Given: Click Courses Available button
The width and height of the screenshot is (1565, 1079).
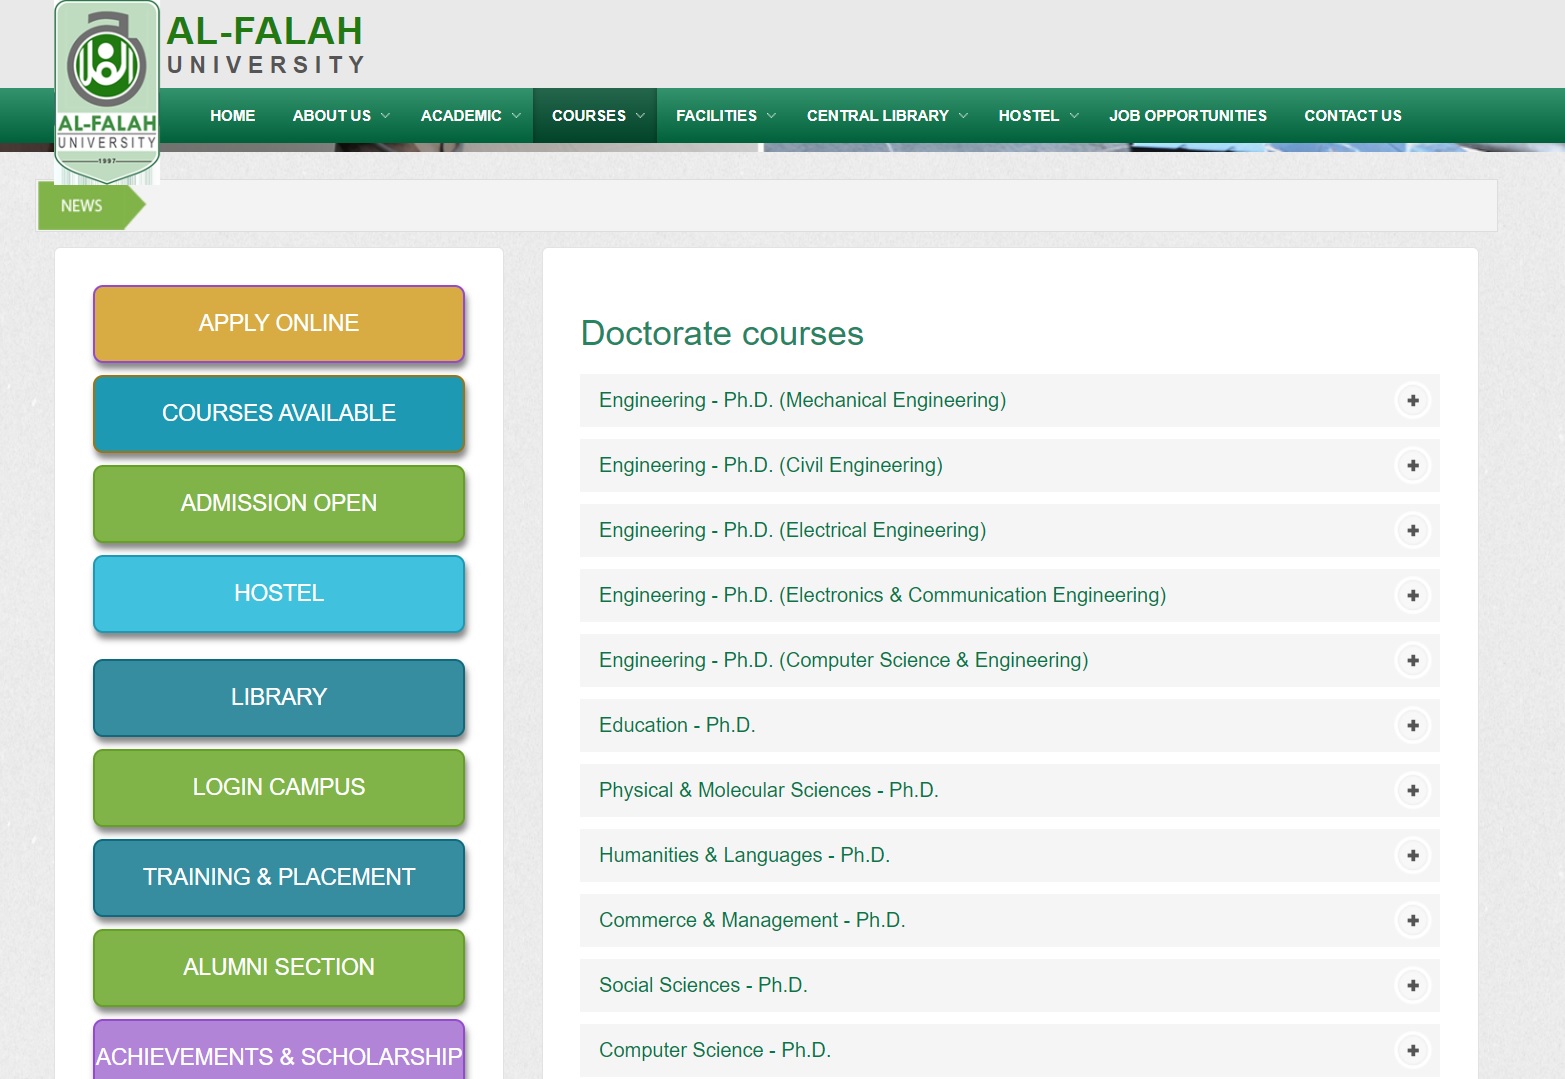Looking at the screenshot, I should coord(279,414).
